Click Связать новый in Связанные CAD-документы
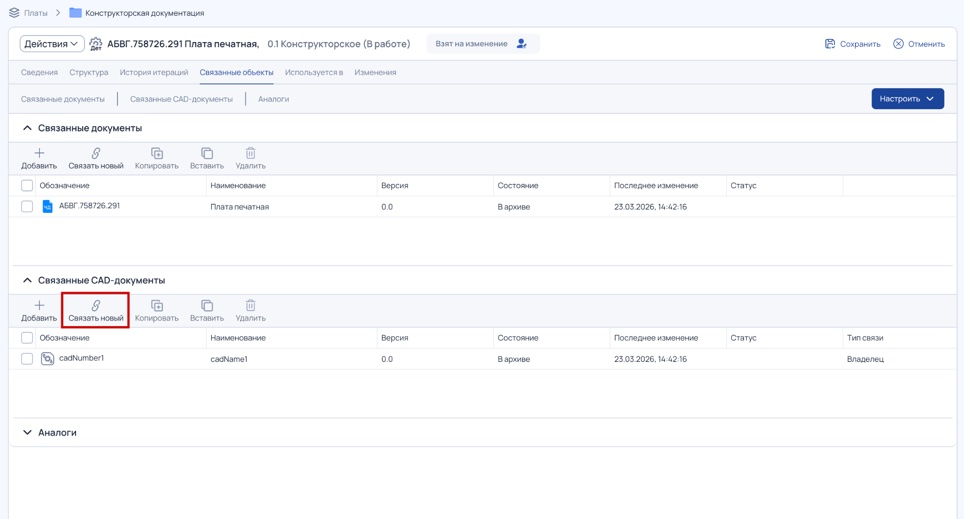Image resolution: width=964 pixels, height=519 pixels. pos(96,311)
